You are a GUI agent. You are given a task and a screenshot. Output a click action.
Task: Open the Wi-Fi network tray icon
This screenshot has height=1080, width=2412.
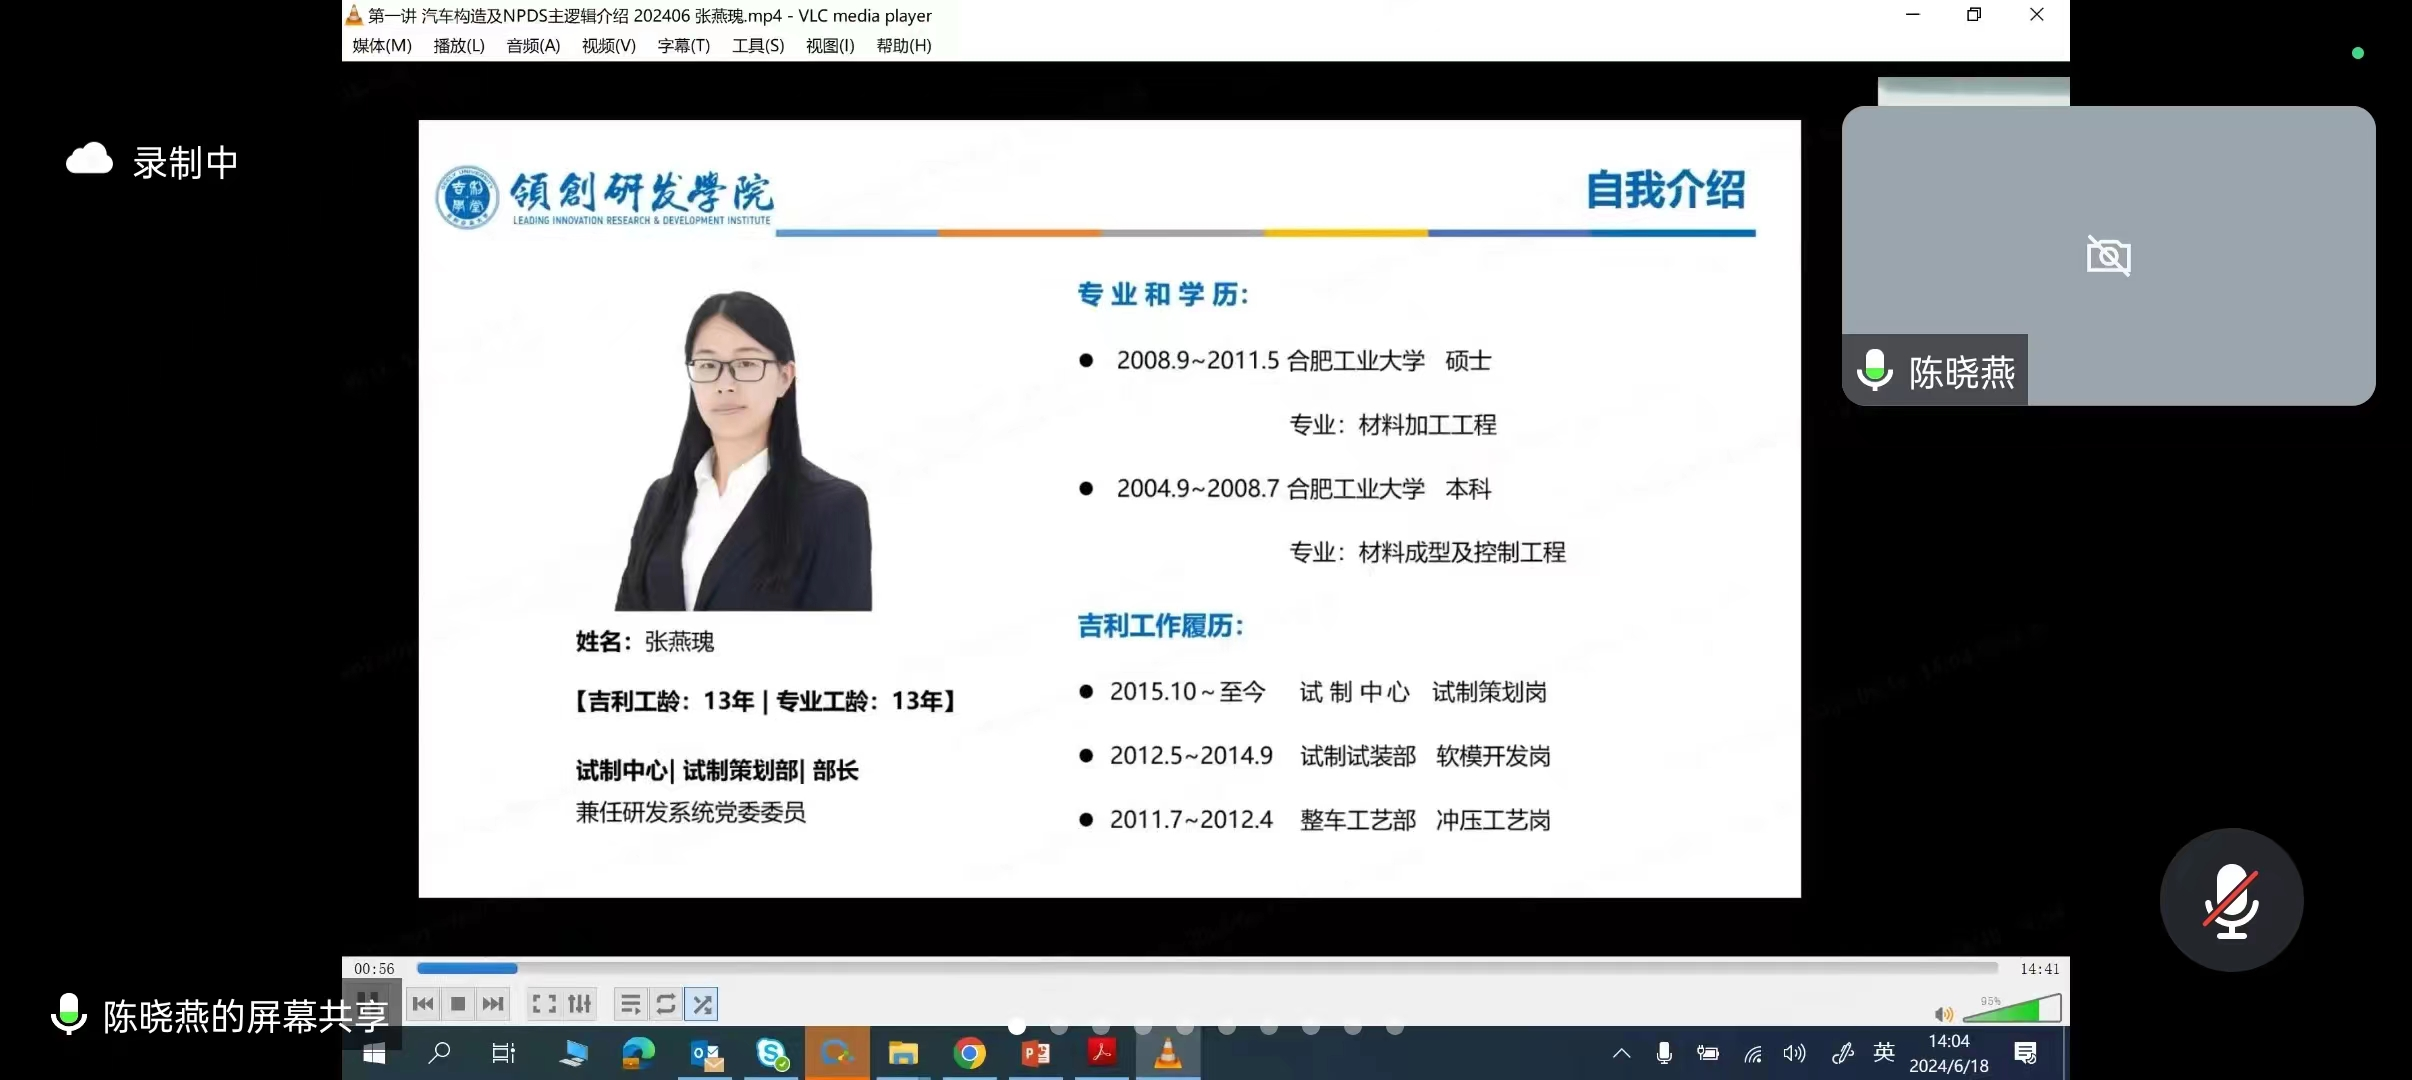coord(1752,1053)
